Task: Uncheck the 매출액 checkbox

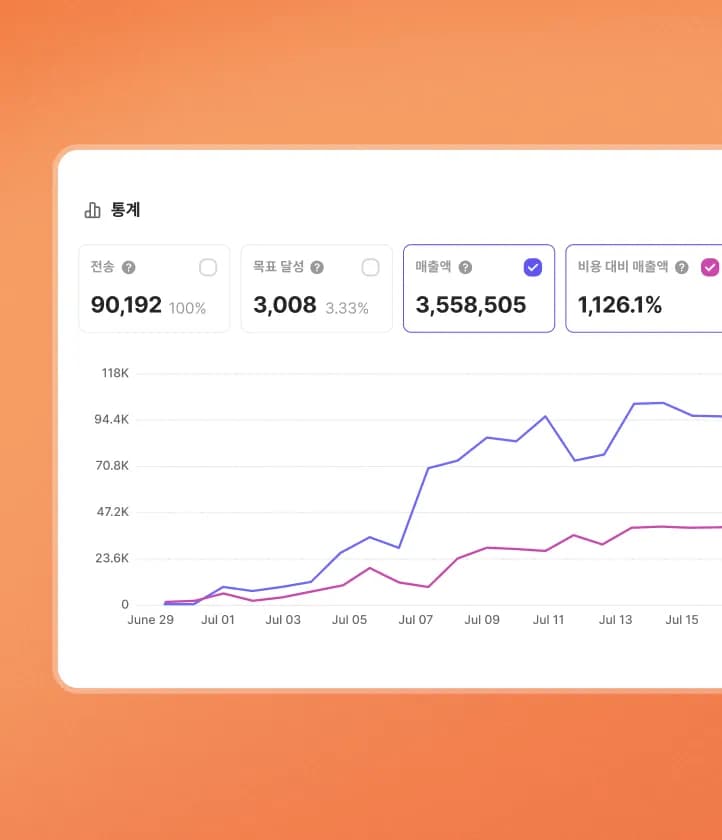Action: 533,267
